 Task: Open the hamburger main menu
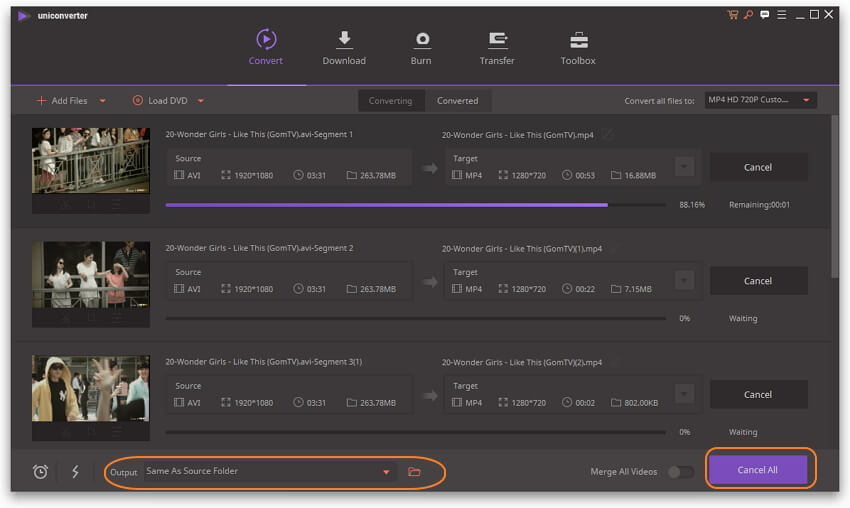pyautogui.click(x=781, y=15)
